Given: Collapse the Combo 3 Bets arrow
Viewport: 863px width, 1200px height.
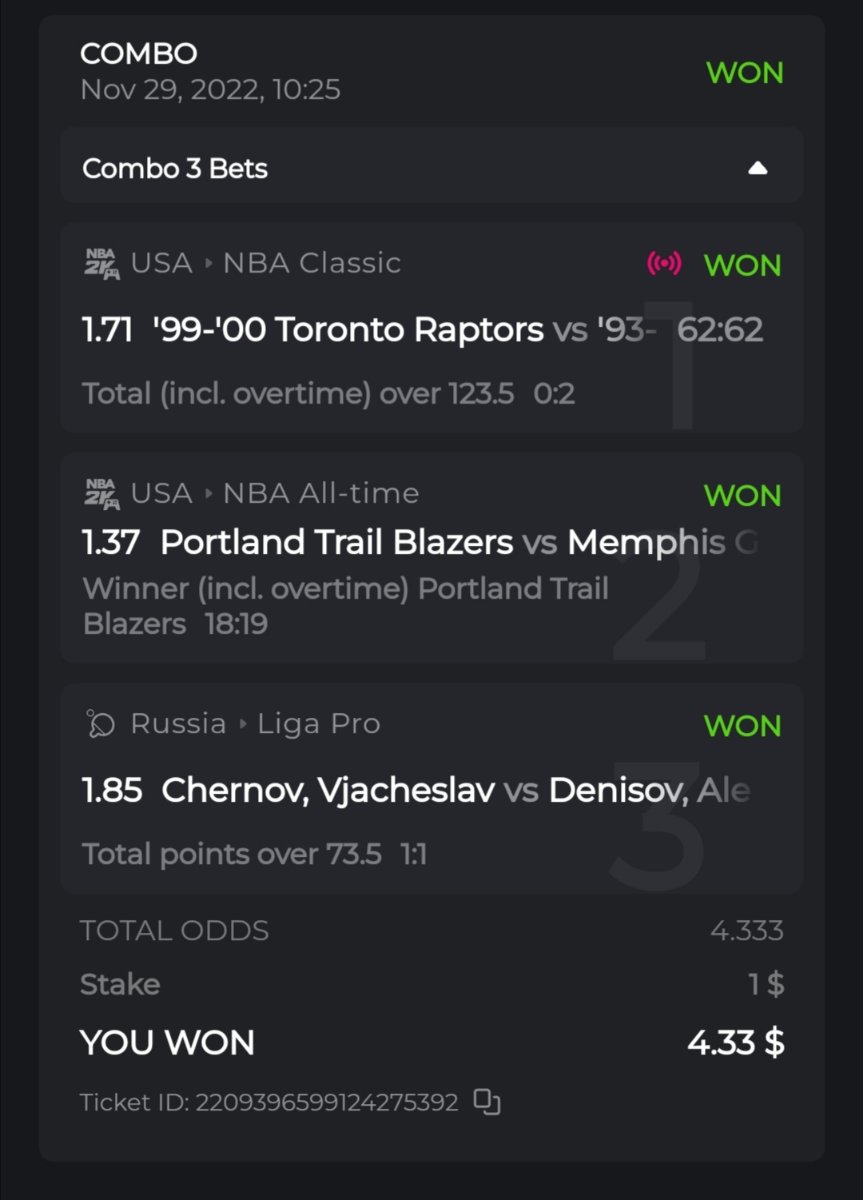Looking at the screenshot, I should [x=758, y=168].
